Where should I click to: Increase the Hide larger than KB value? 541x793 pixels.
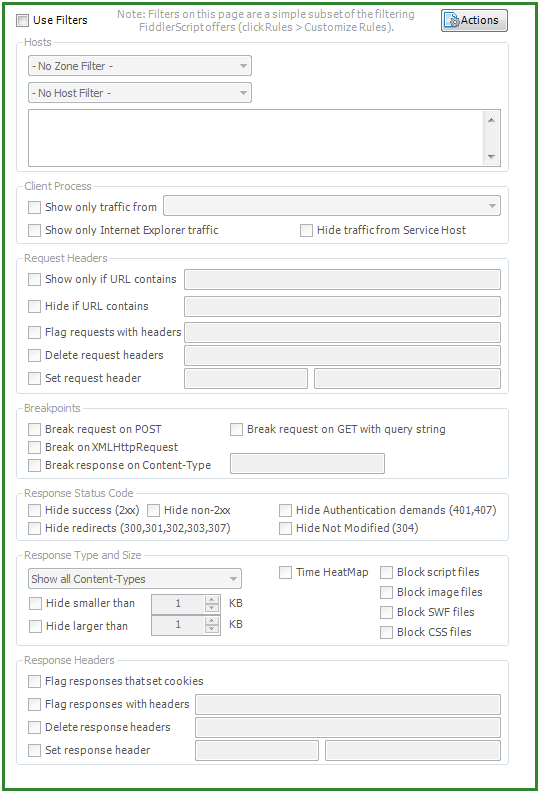(x=212, y=621)
